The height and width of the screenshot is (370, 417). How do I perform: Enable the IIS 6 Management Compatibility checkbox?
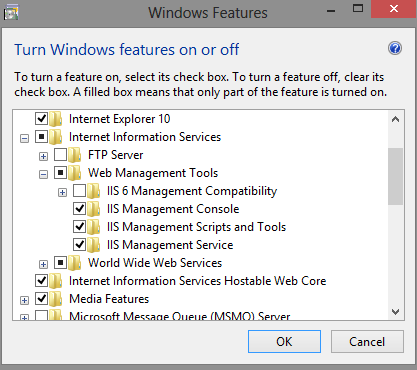coord(79,191)
